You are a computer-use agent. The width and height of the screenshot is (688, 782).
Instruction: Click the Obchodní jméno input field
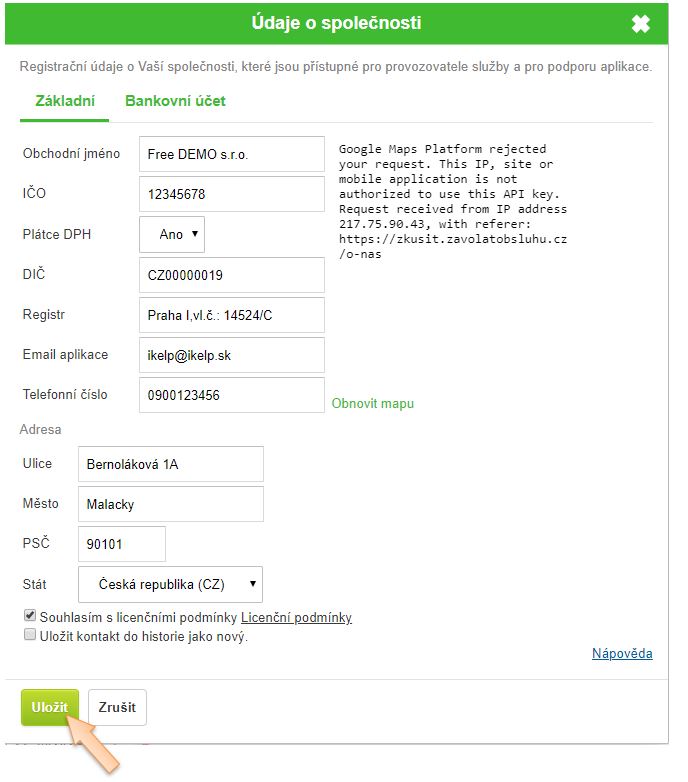pyautogui.click(x=231, y=154)
